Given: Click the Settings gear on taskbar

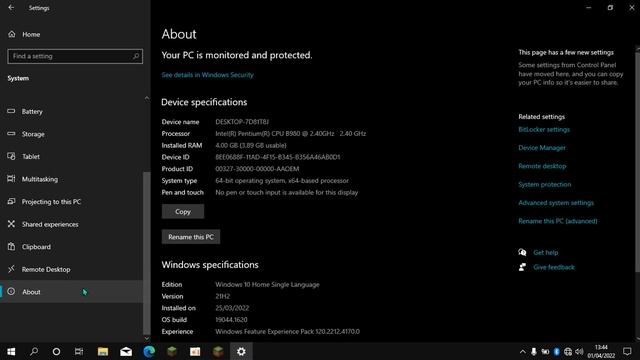Looking at the screenshot, I should pos(241,351).
